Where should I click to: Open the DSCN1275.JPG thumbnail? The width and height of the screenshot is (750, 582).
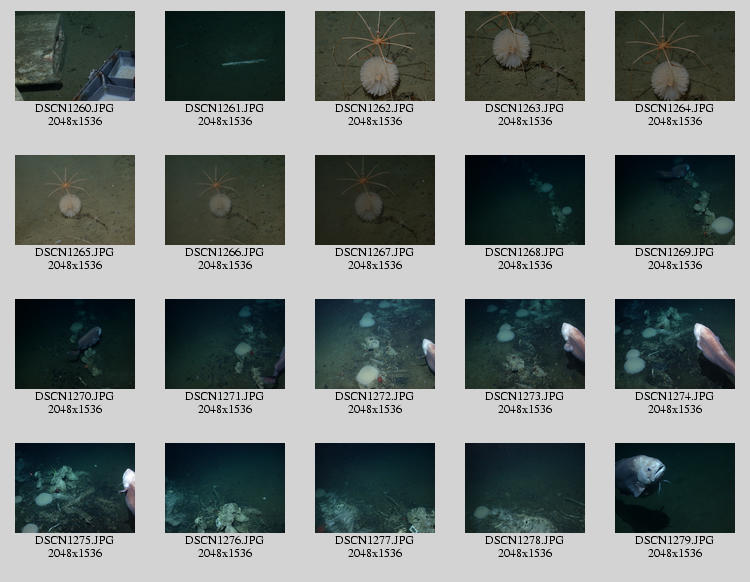tap(75, 488)
